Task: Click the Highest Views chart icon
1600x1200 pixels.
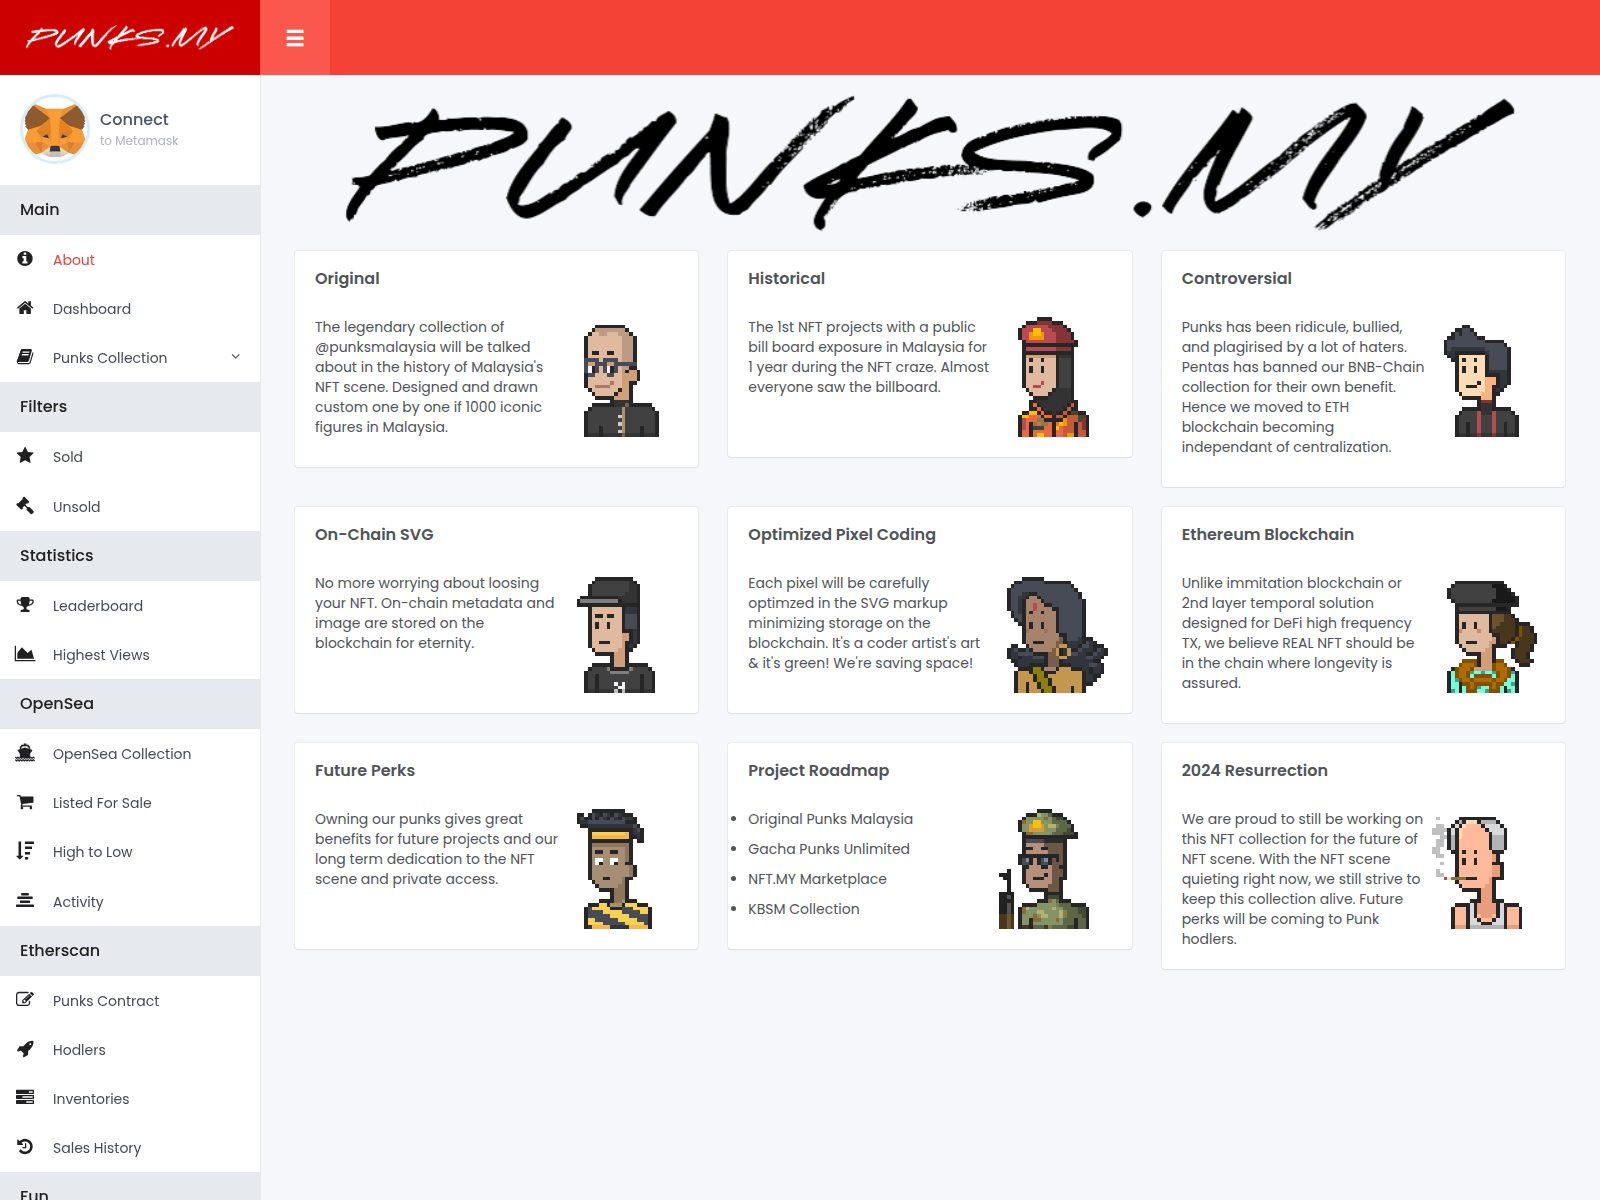Action: click(x=25, y=654)
